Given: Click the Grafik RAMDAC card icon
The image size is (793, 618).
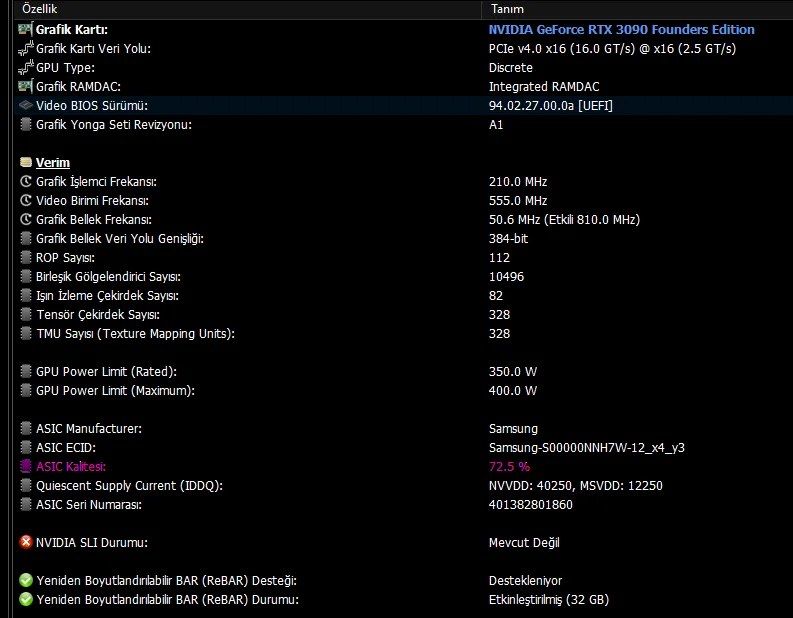Looking at the screenshot, I should point(25,86).
